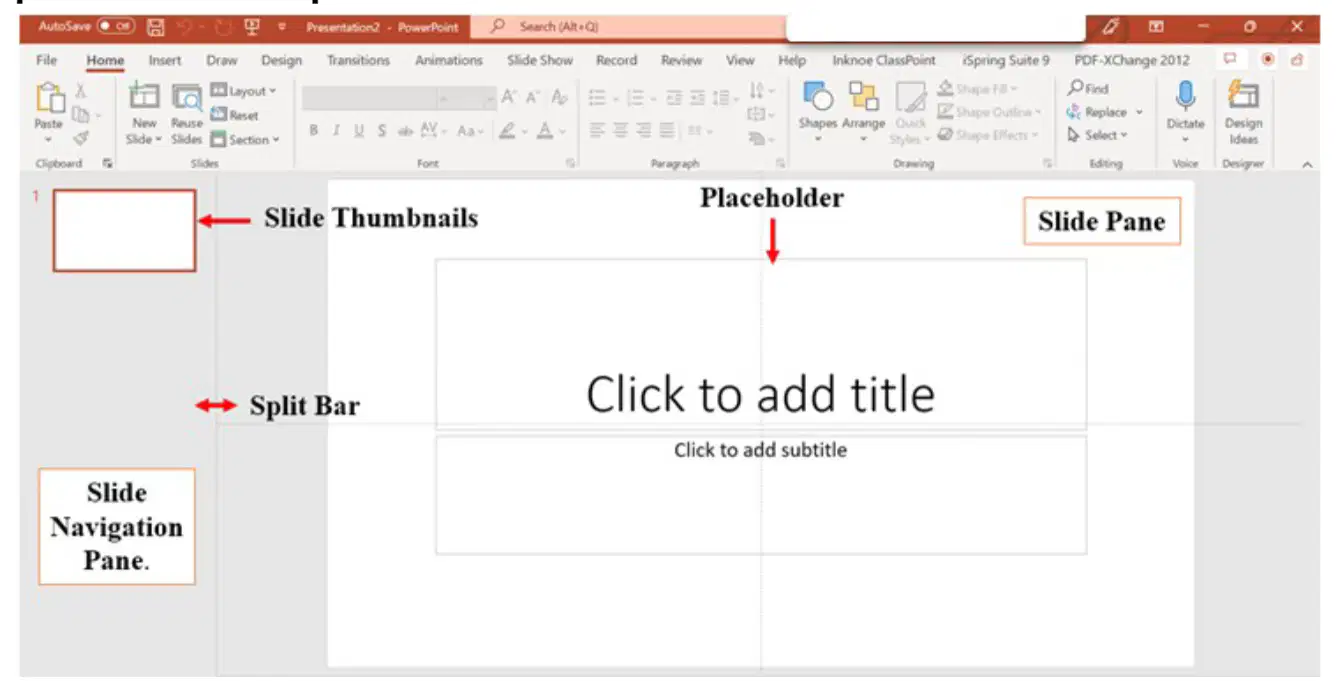This screenshot has height=698, width=1336.
Task: Click the Arrange icon
Action: pyautogui.click(x=863, y=97)
